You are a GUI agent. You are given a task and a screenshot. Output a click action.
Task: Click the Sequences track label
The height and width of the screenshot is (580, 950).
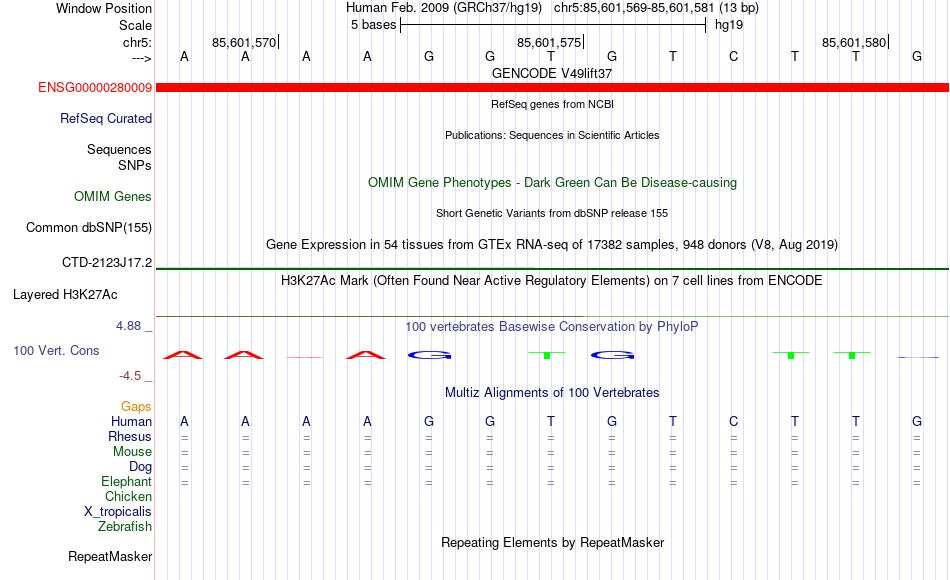click(119, 149)
